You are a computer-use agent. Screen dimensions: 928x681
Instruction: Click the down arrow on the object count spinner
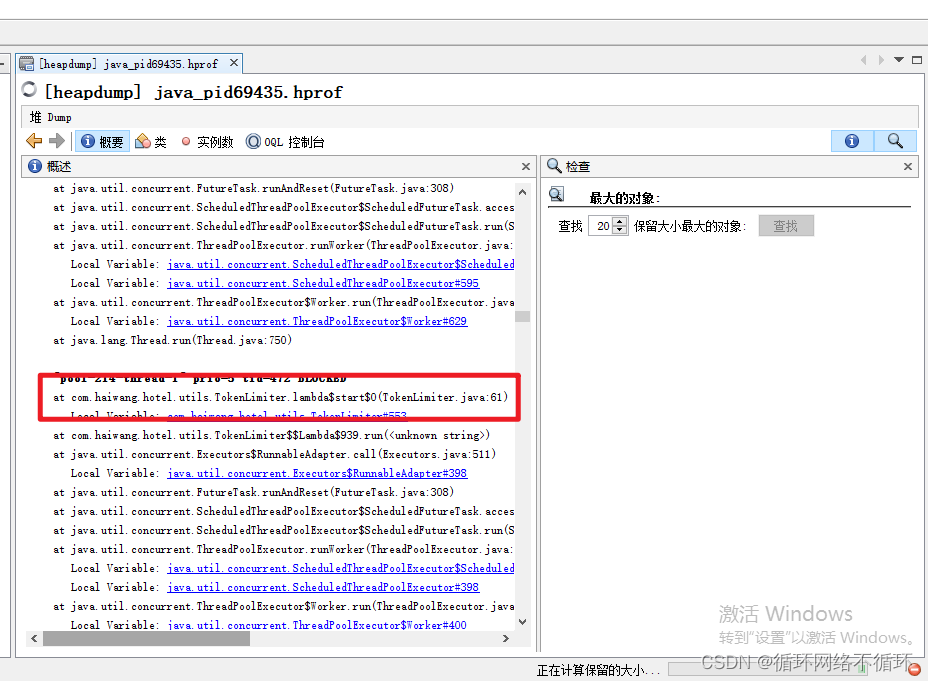click(618, 230)
